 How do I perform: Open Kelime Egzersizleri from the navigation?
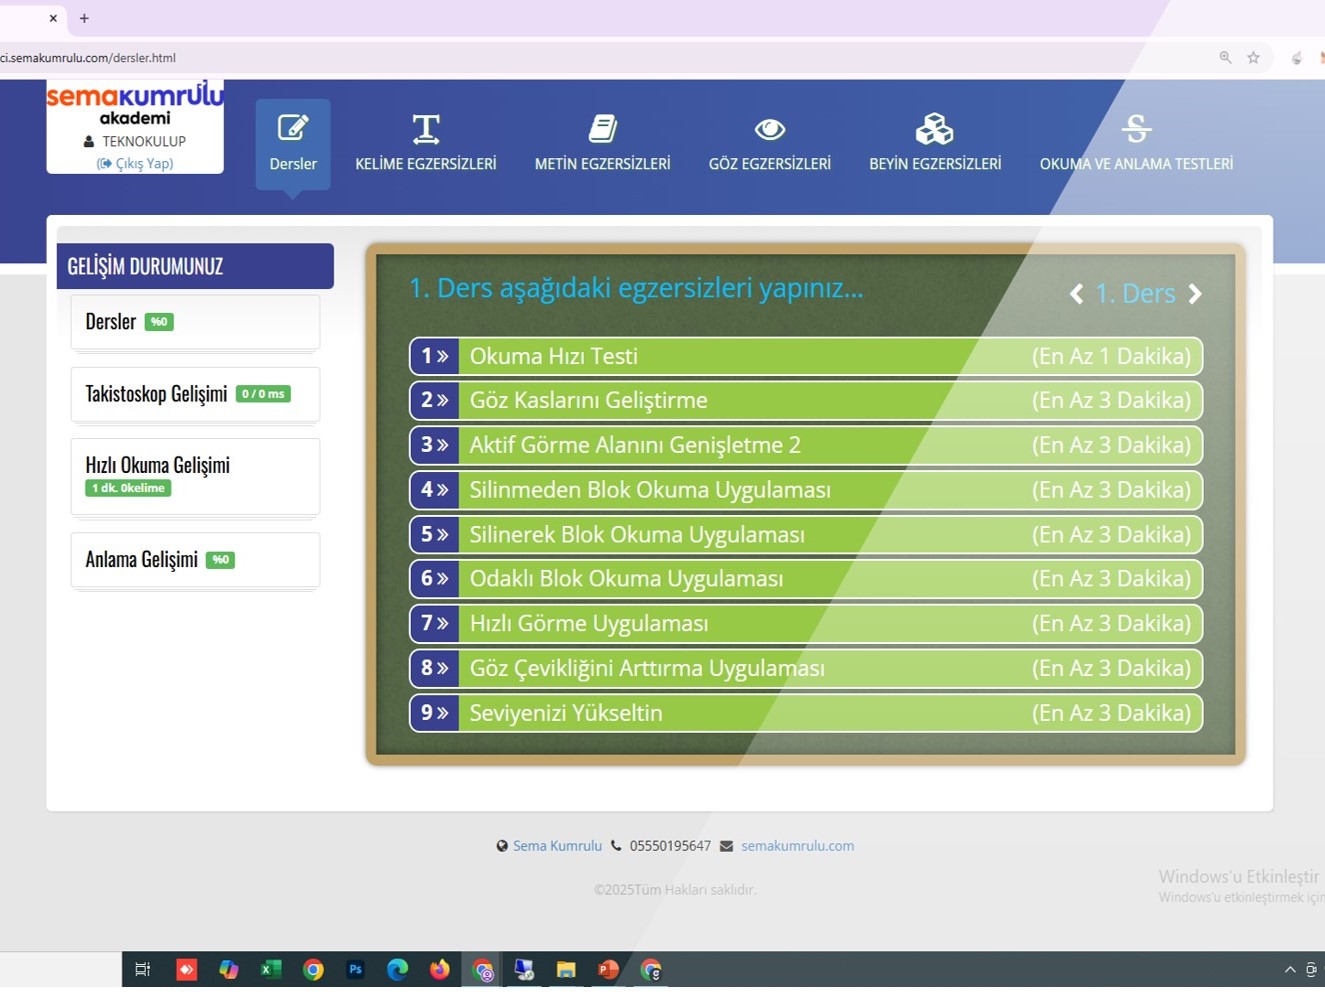[x=425, y=143]
